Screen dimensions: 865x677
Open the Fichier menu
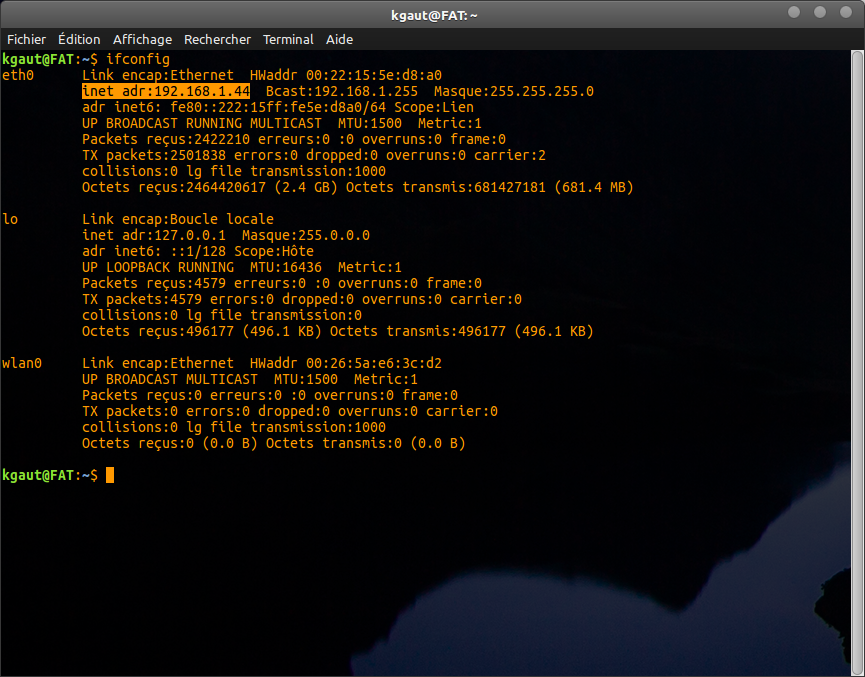click(26, 39)
